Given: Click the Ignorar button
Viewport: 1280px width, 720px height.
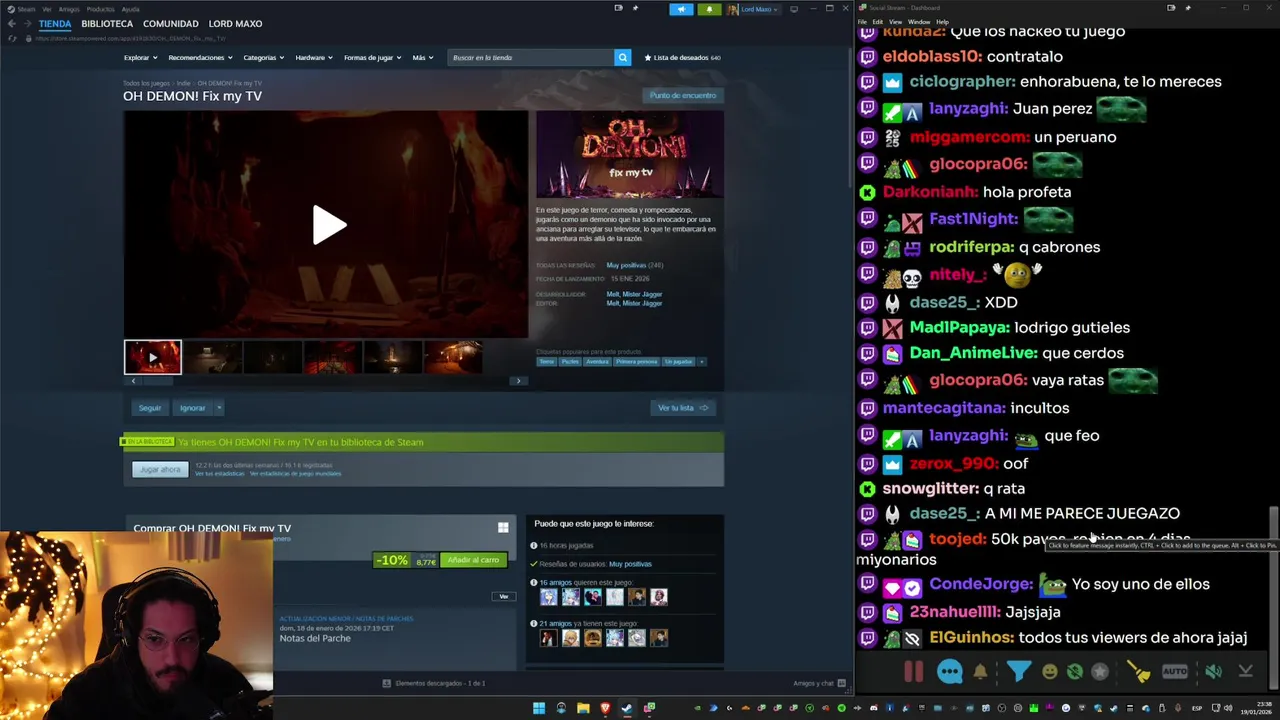Looking at the screenshot, I should [192, 408].
